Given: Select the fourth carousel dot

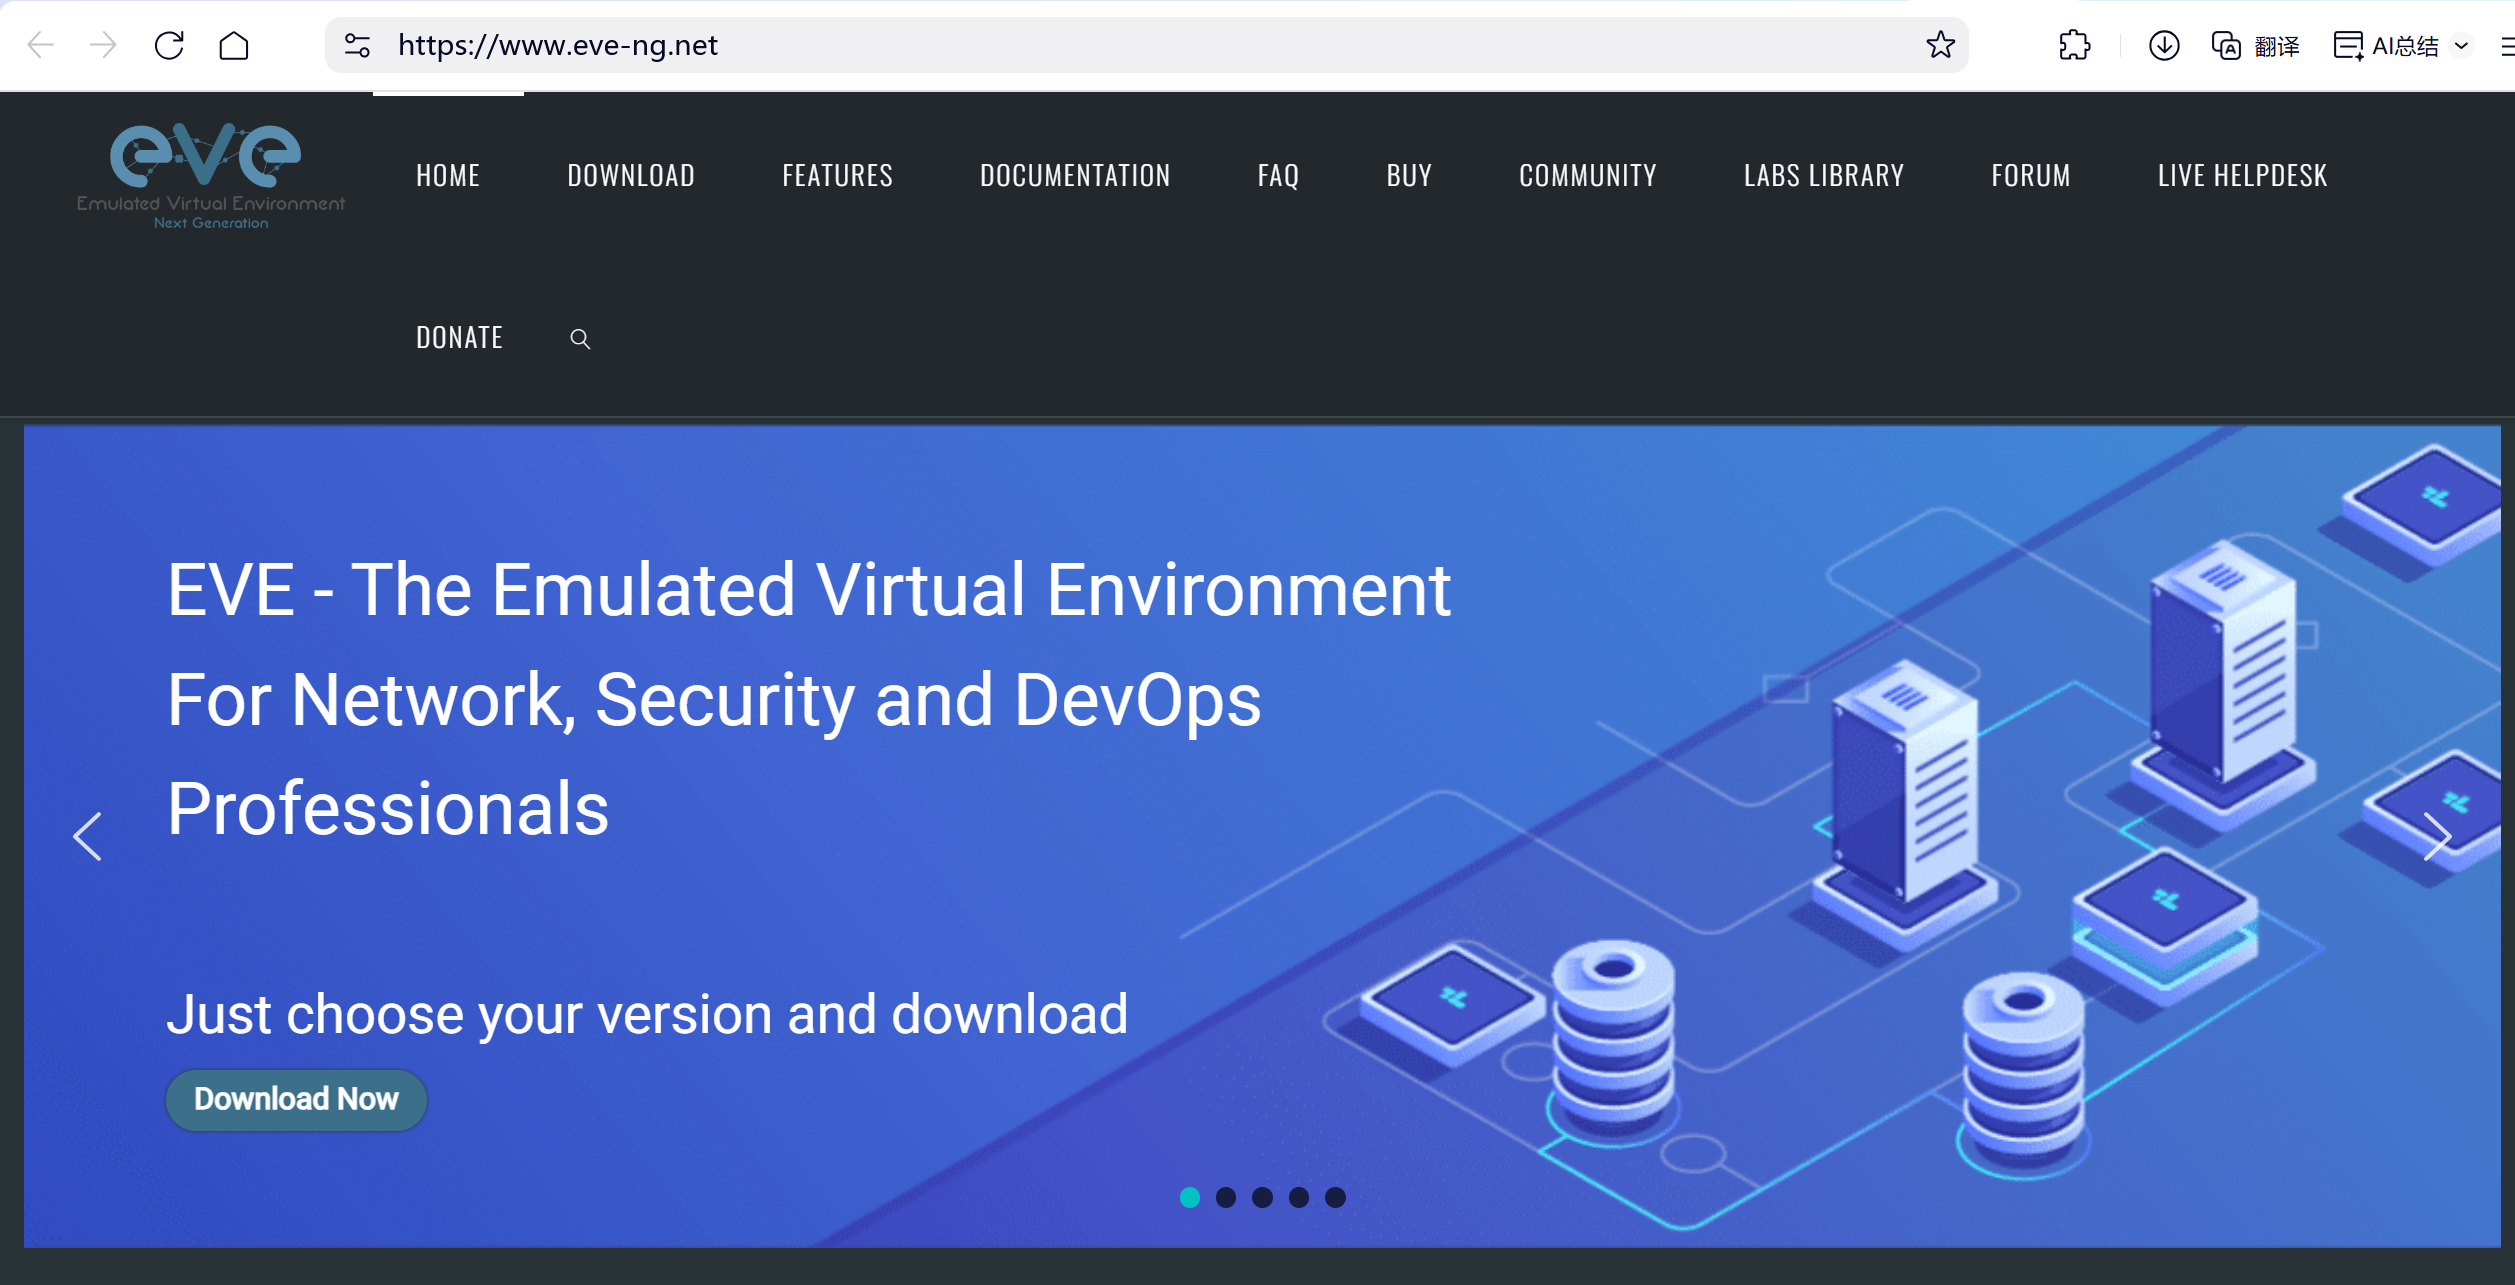Looking at the screenshot, I should point(1299,1197).
